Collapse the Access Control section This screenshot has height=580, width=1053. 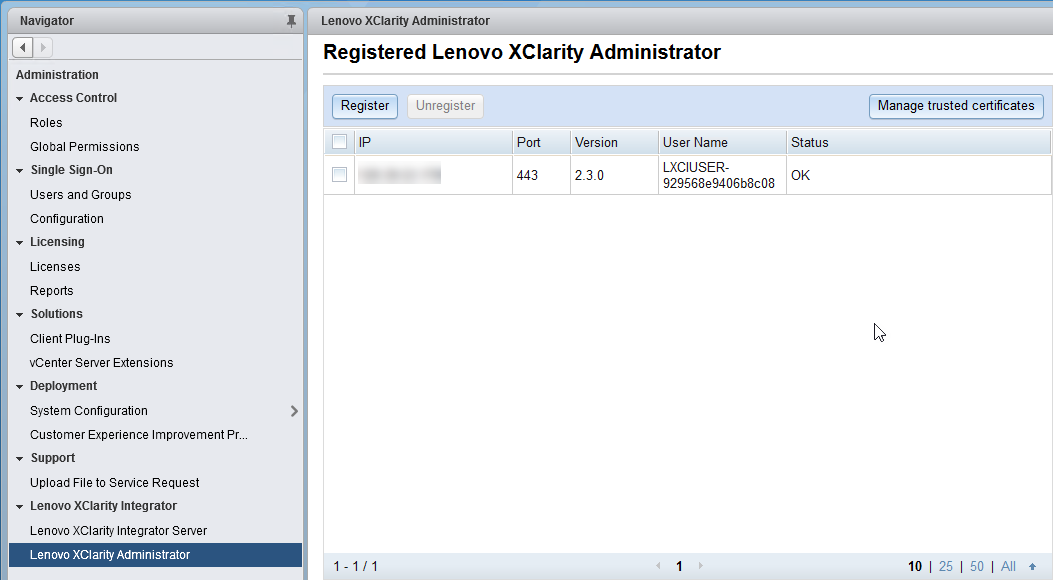coord(19,99)
